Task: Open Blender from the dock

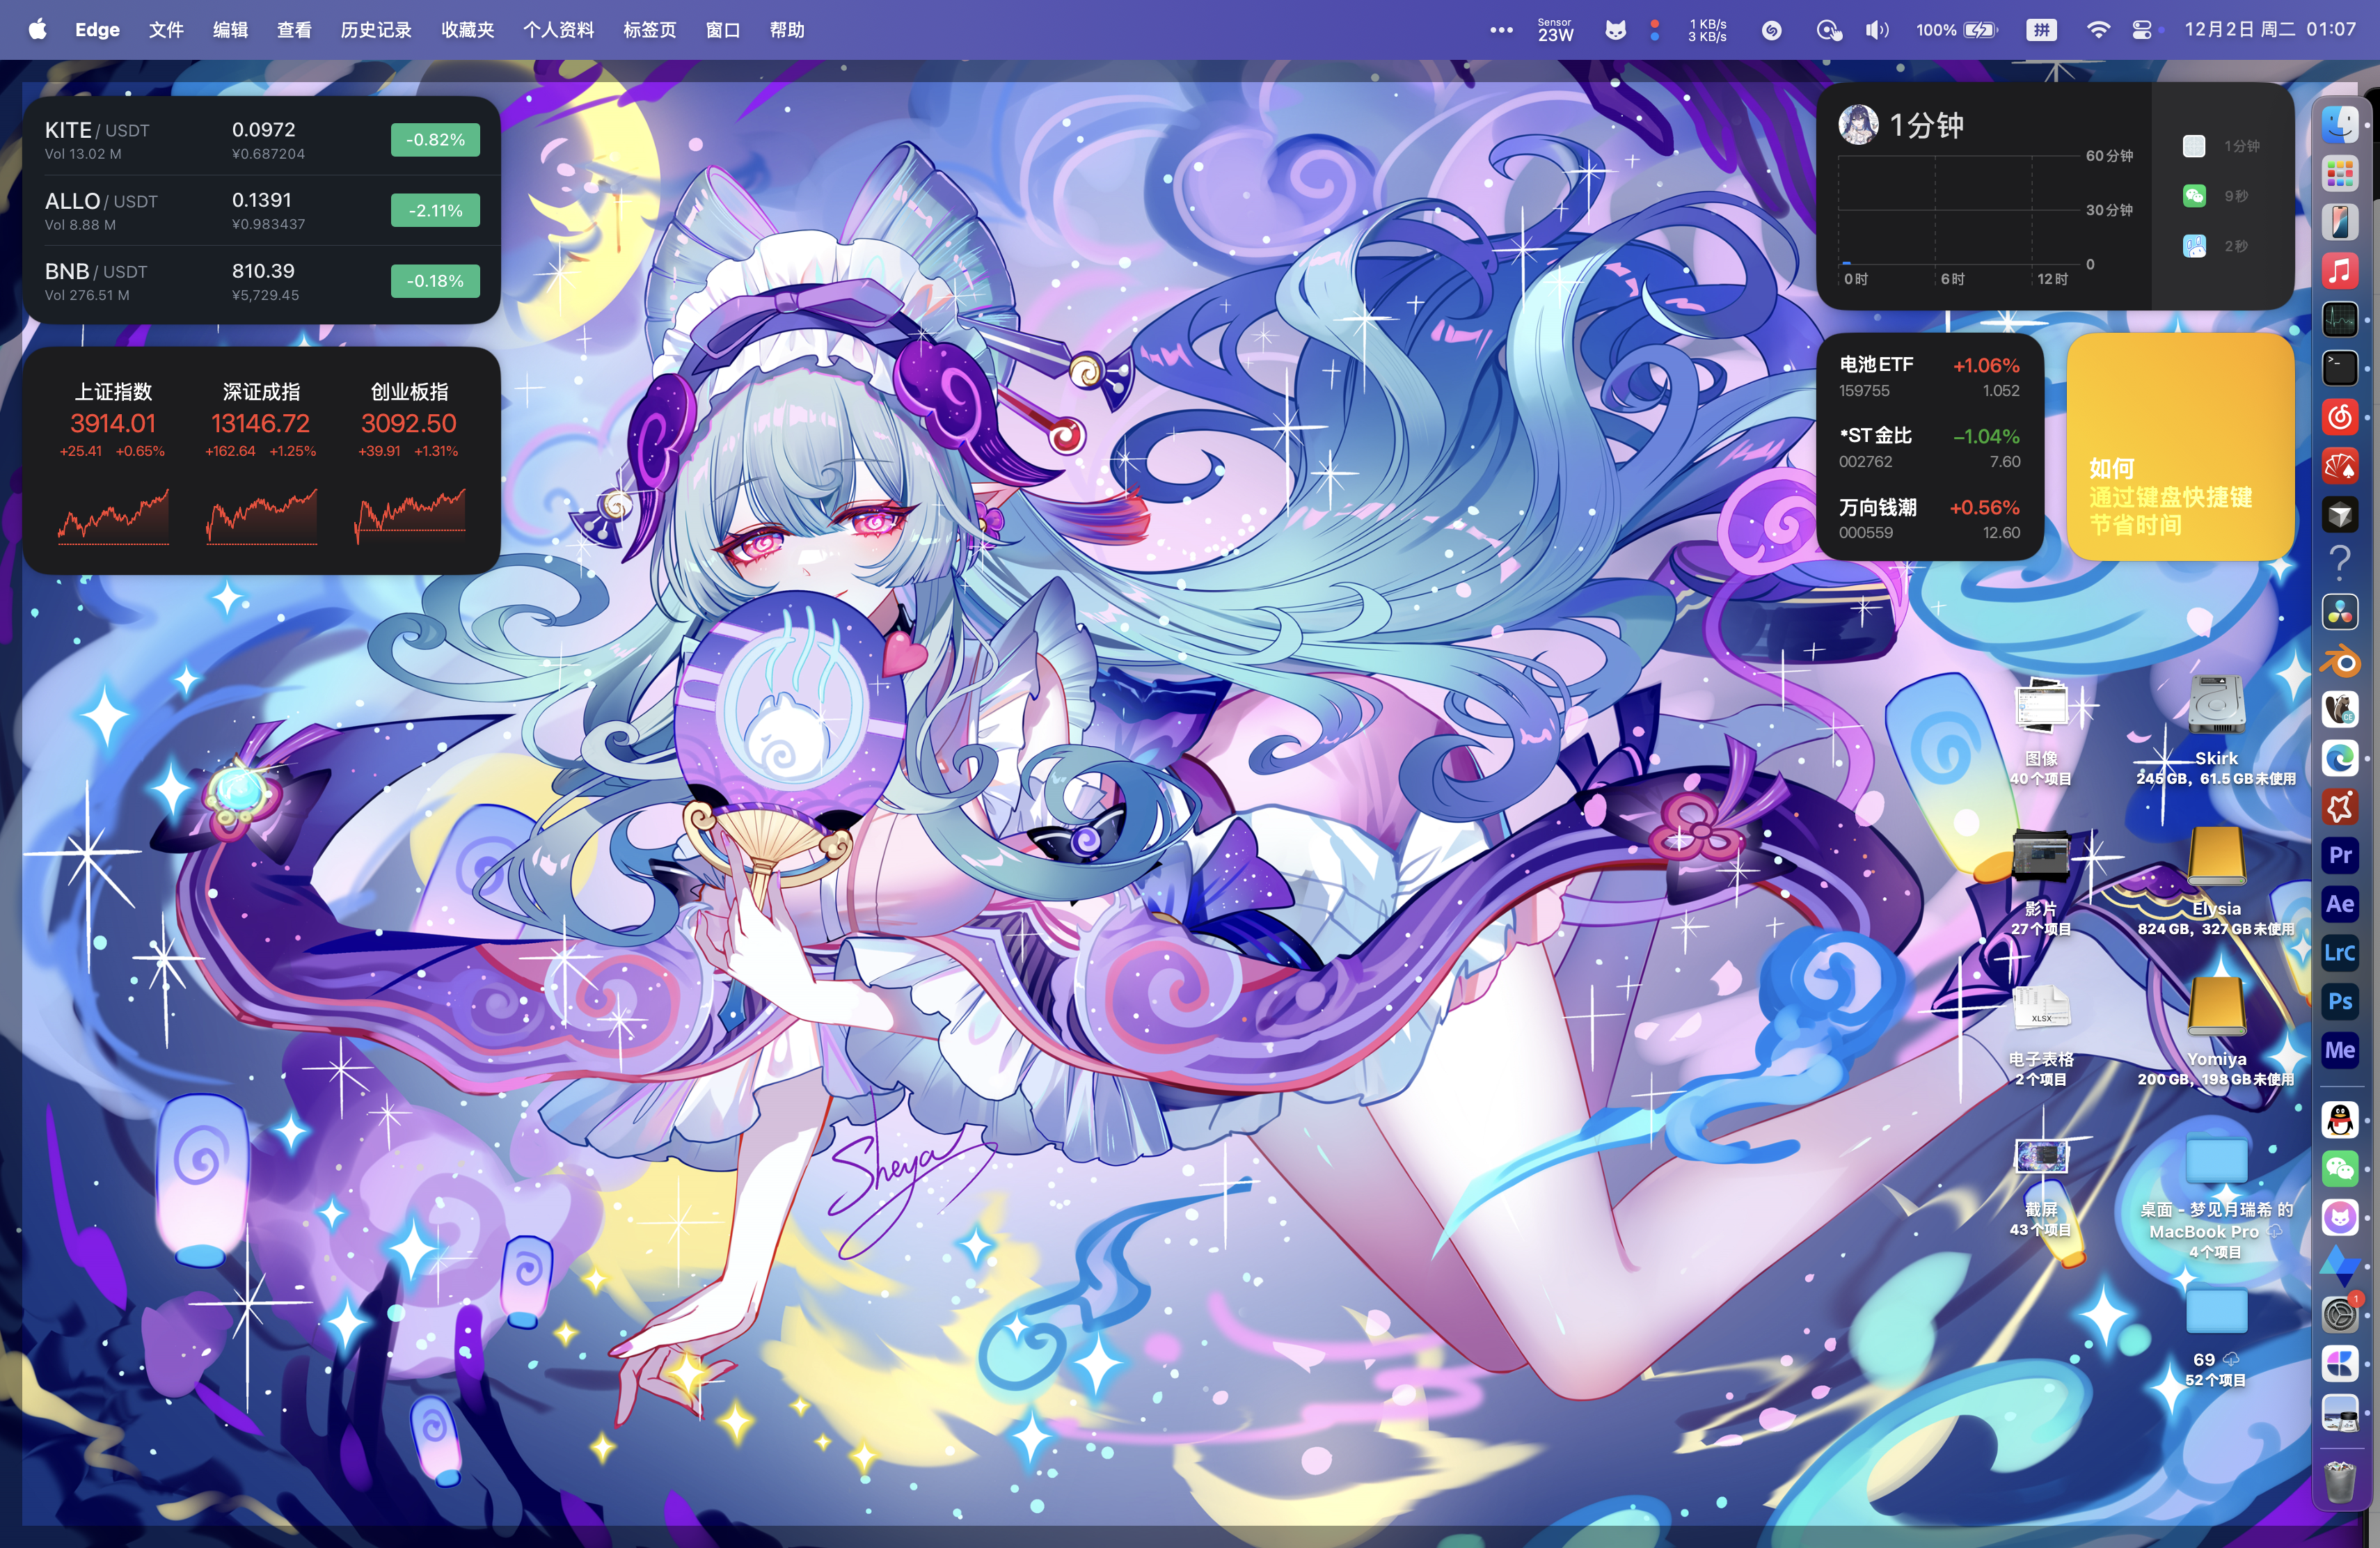Action: [x=2340, y=661]
